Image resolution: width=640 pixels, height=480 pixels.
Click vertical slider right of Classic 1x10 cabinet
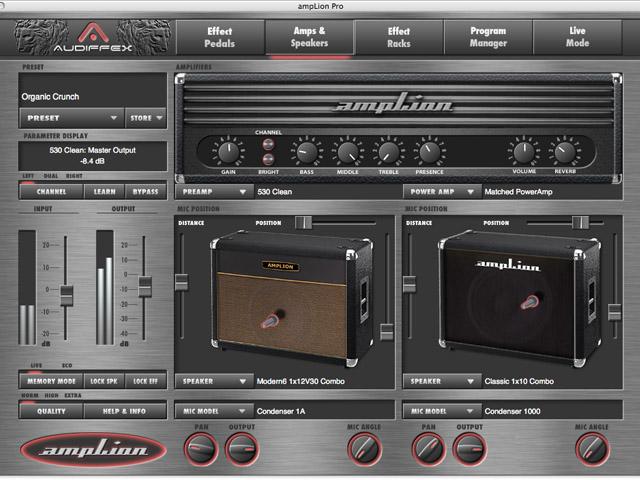(x=614, y=312)
